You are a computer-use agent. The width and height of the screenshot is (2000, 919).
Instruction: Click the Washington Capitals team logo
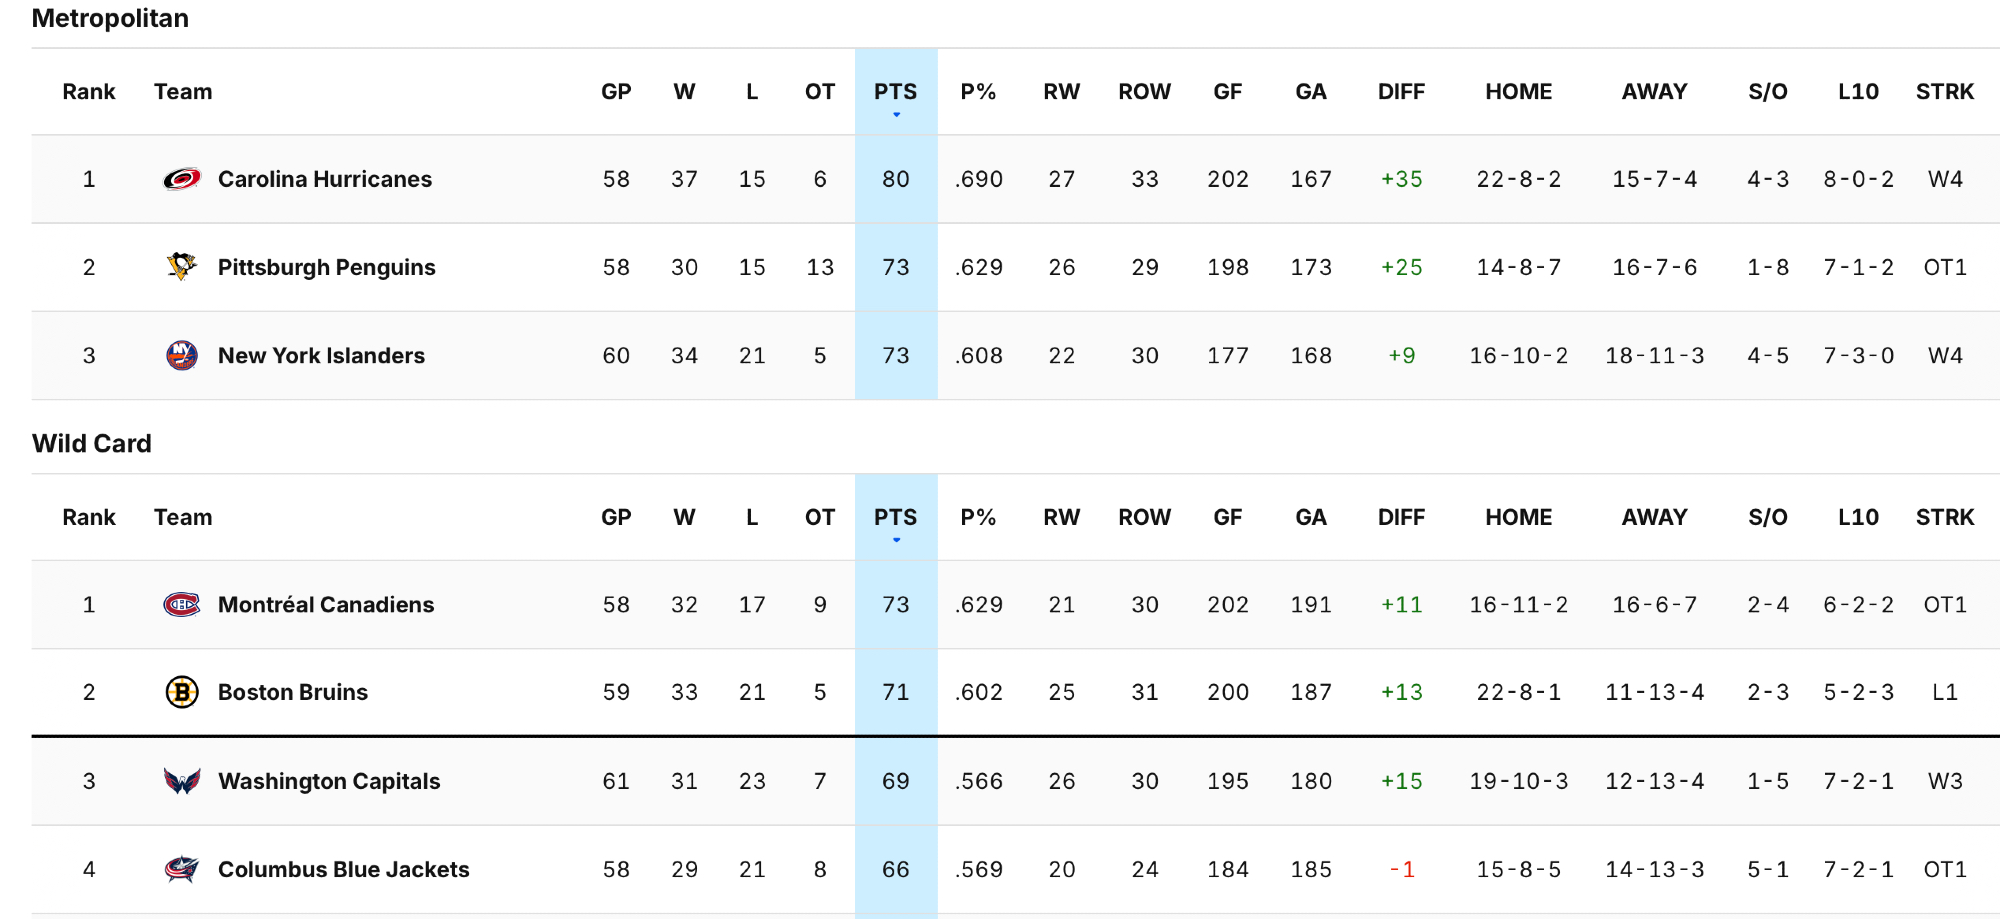[182, 781]
